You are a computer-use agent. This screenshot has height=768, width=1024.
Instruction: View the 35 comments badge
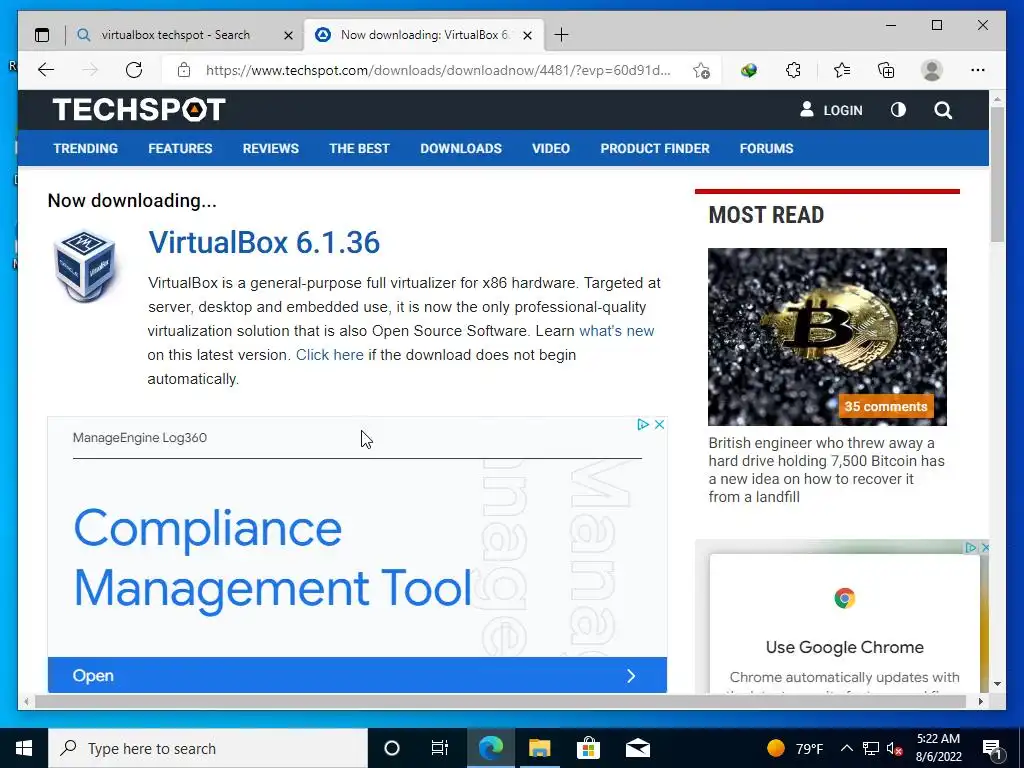pyautogui.click(x=886, y=406)
